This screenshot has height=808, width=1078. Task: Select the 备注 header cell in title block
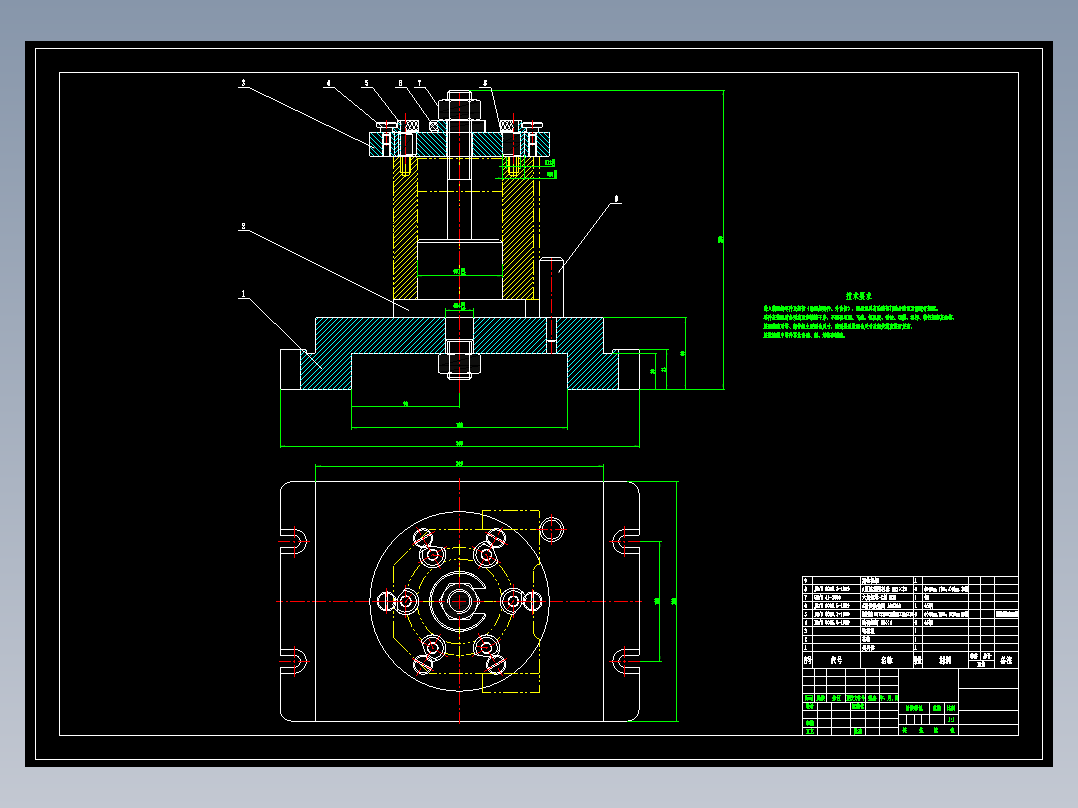(1006, 660)
